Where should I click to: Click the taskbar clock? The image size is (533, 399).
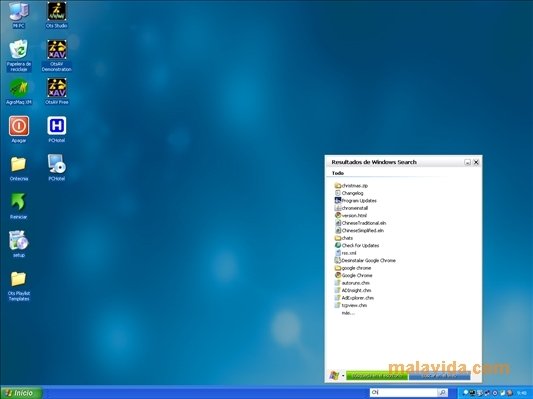point(521,393)
